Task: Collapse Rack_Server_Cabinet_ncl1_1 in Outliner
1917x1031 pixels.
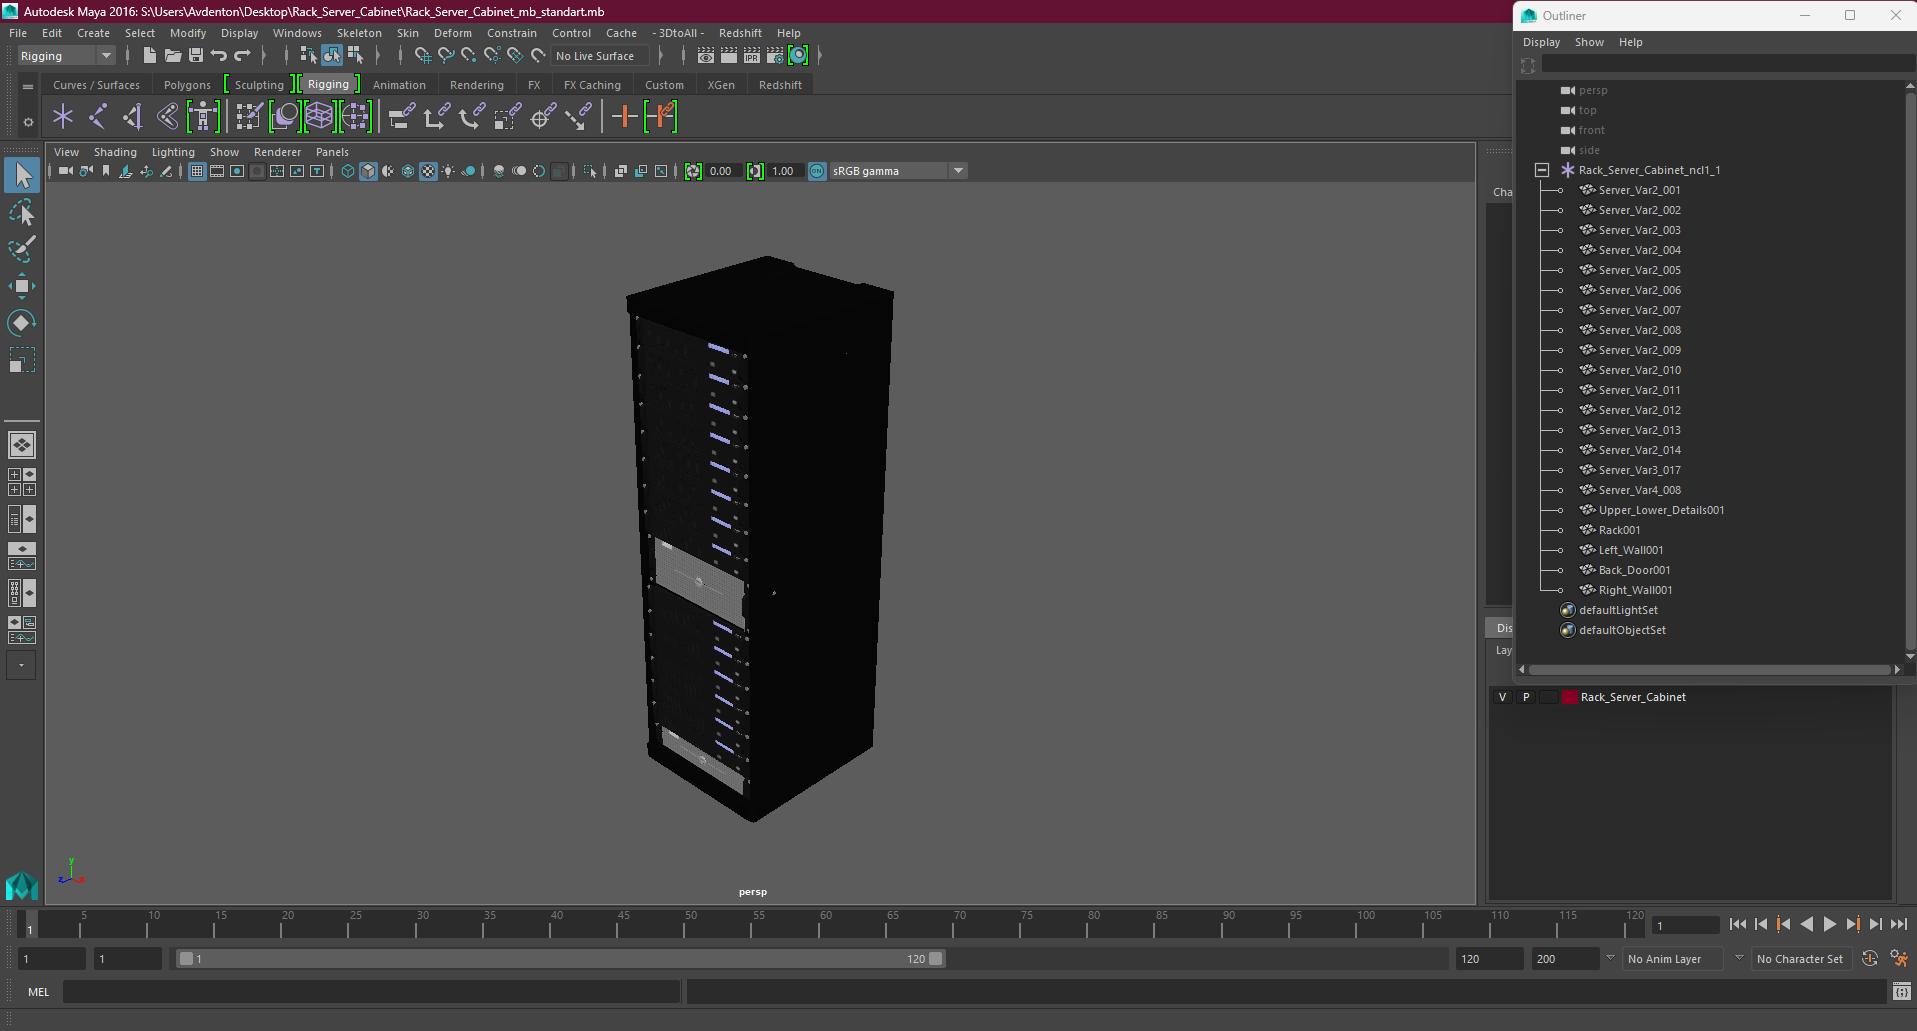Action: 1542,170
